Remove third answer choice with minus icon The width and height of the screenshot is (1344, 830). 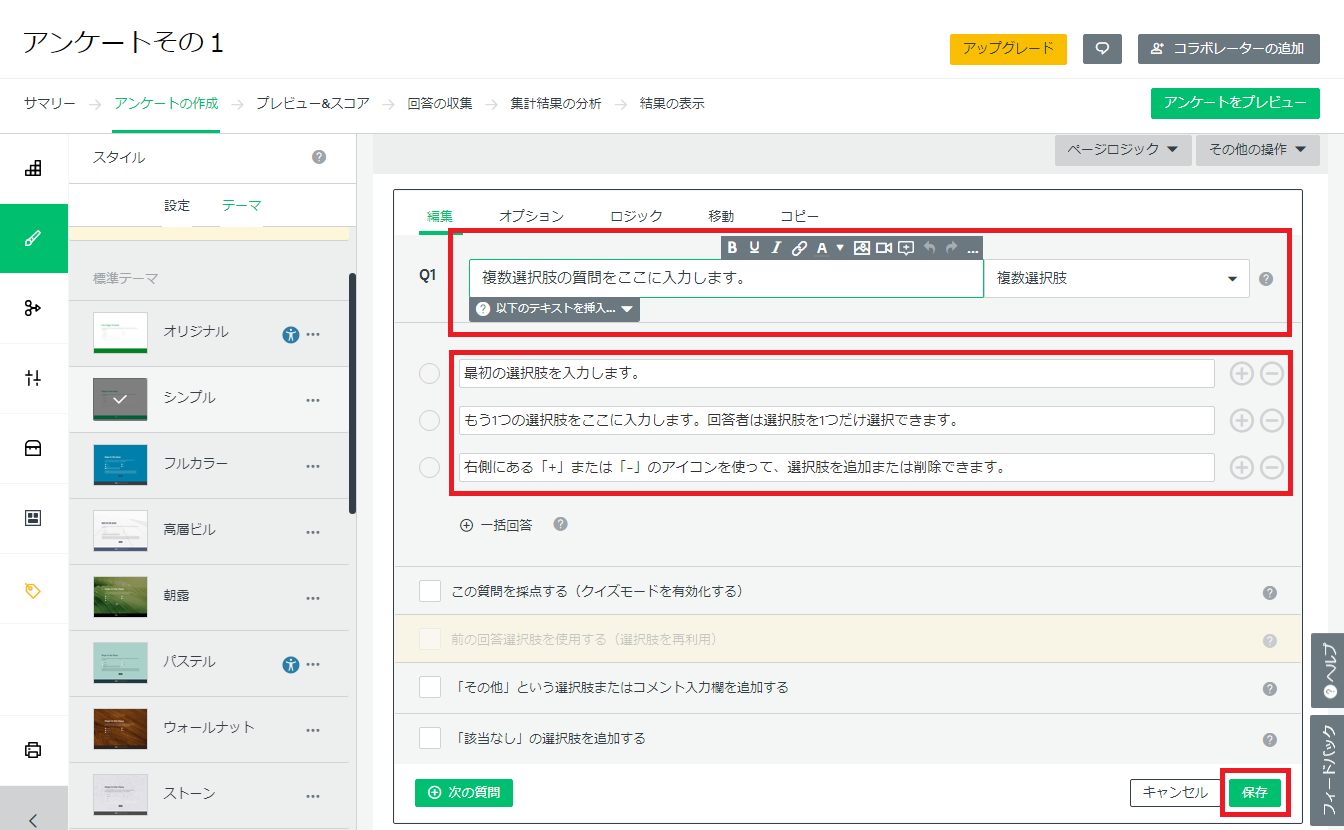click(x=1272, y=467)
